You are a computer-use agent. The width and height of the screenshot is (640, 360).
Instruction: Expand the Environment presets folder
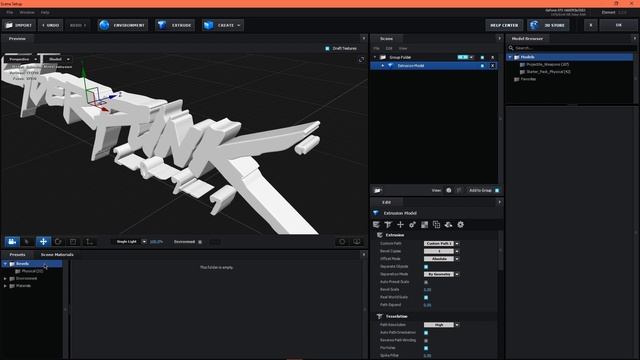pos(5,279)
